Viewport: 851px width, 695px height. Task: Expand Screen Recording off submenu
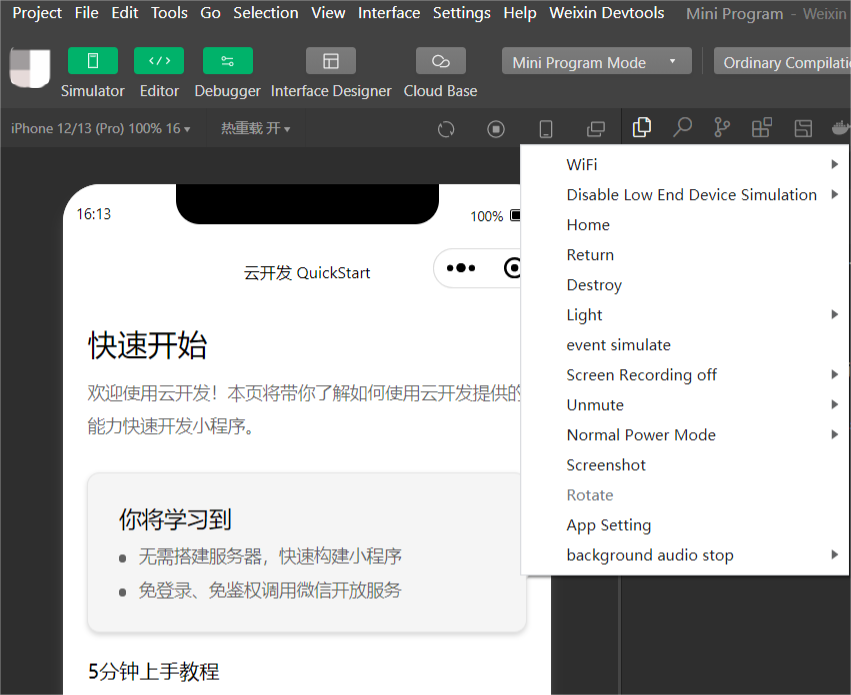click(x=685, y=375)
